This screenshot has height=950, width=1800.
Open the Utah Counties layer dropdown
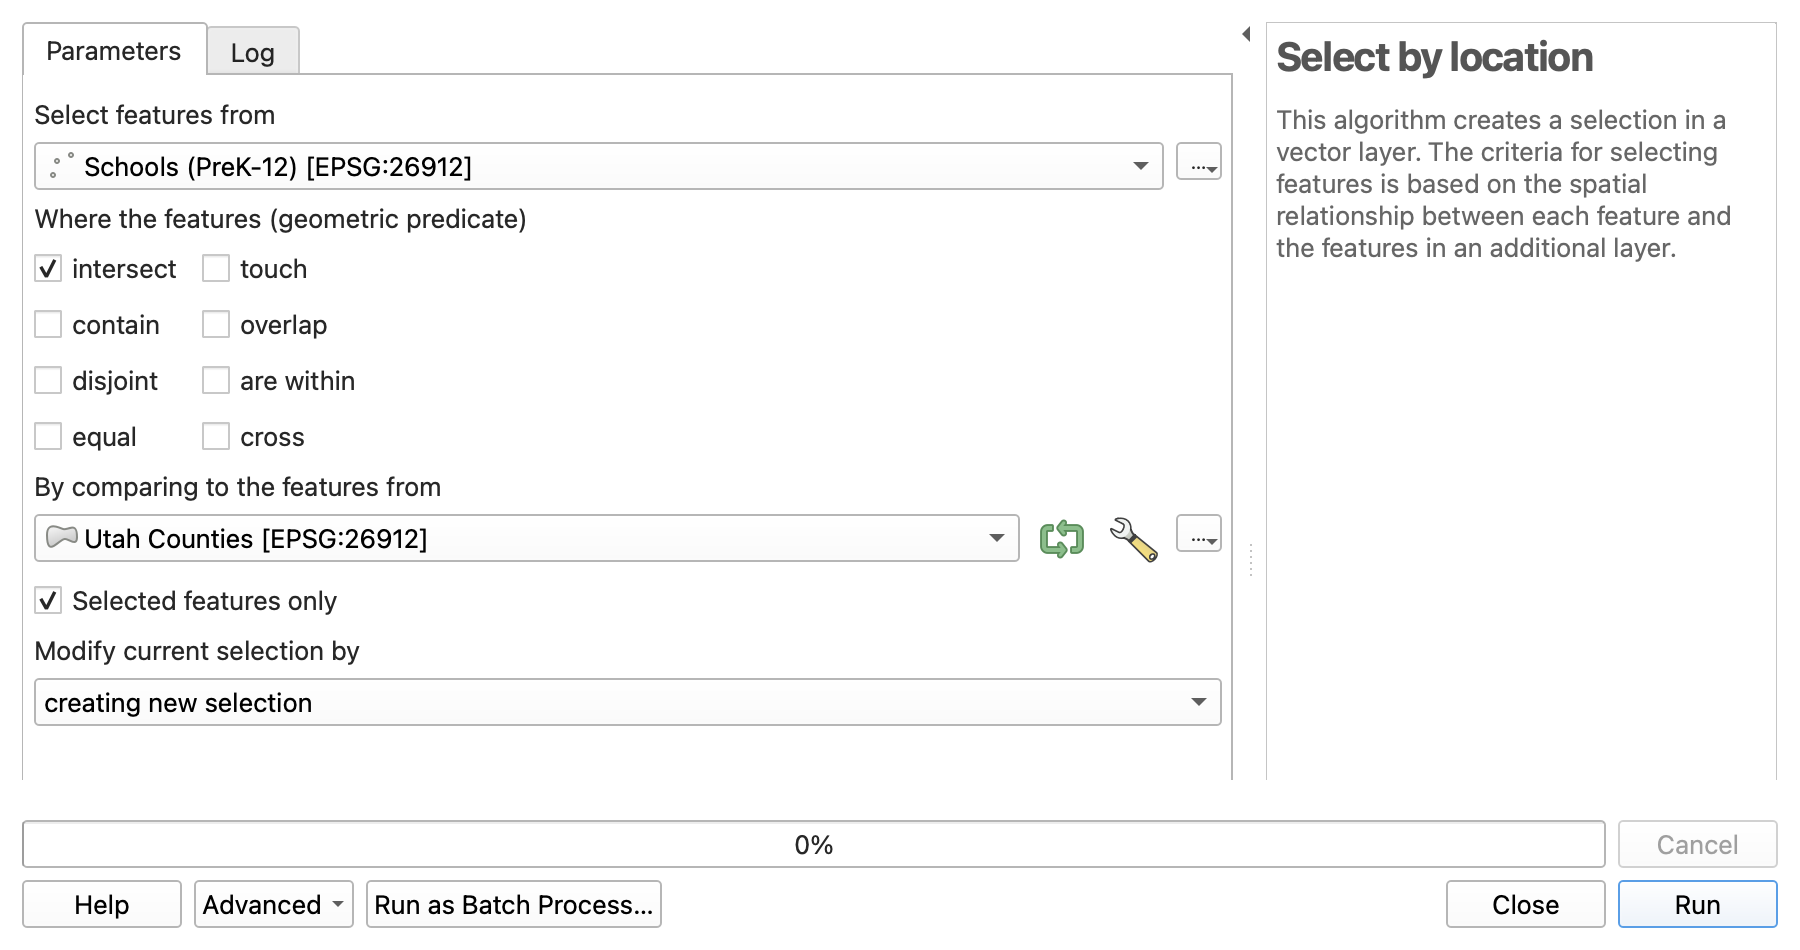pos(527,538)
